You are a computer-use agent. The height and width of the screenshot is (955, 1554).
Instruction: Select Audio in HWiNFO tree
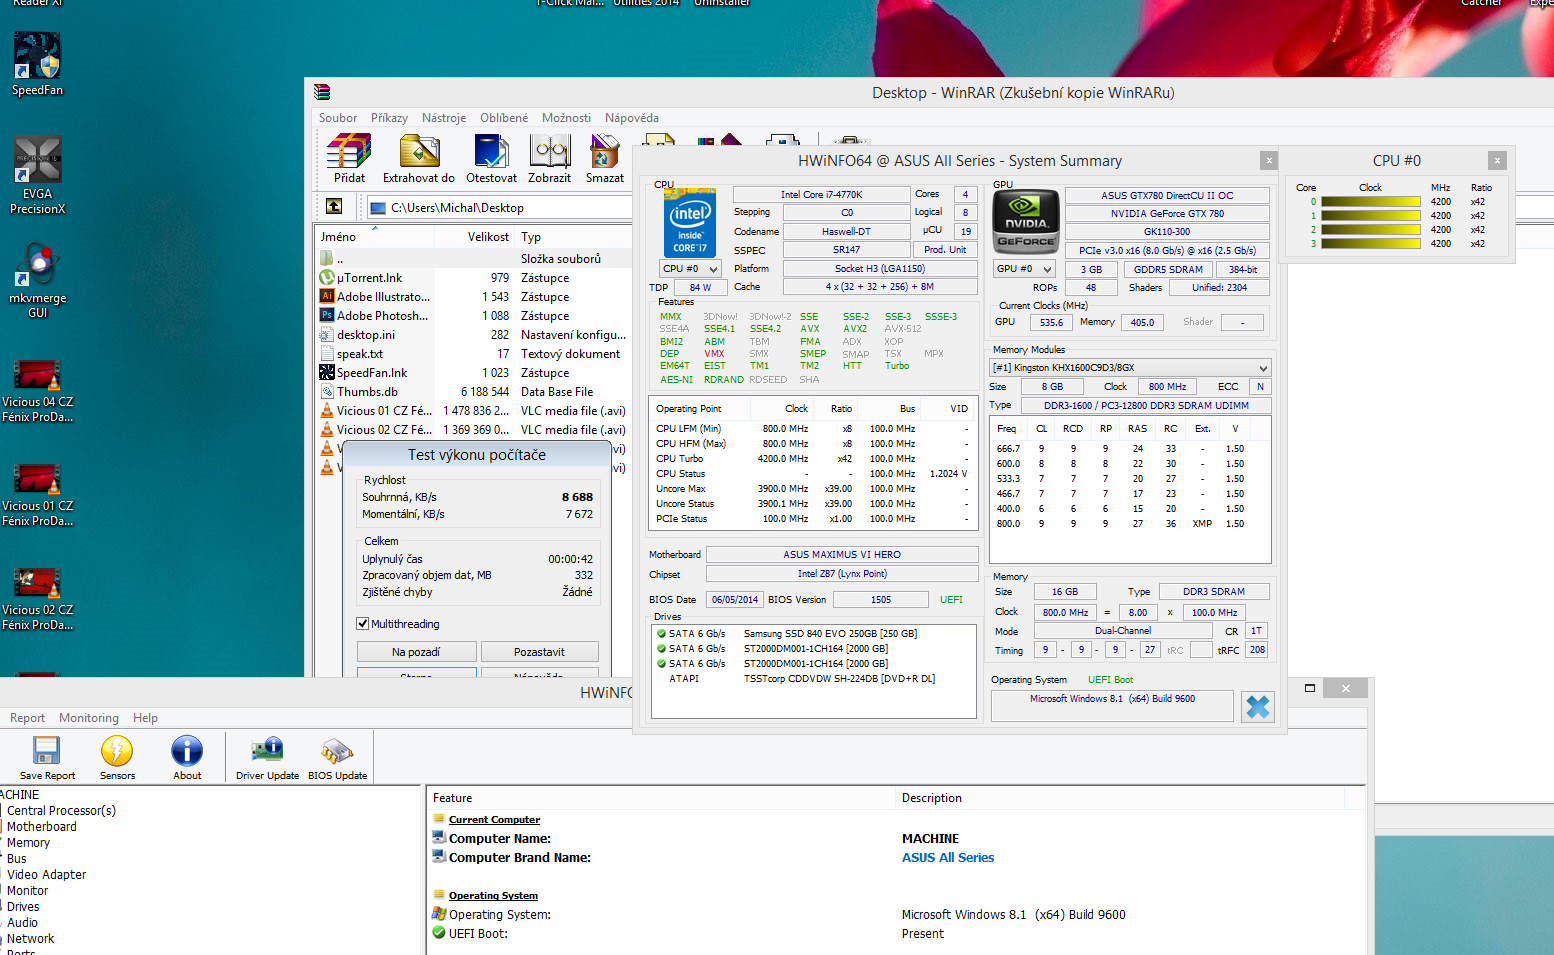pyautogui.click(x=23, y=923)
